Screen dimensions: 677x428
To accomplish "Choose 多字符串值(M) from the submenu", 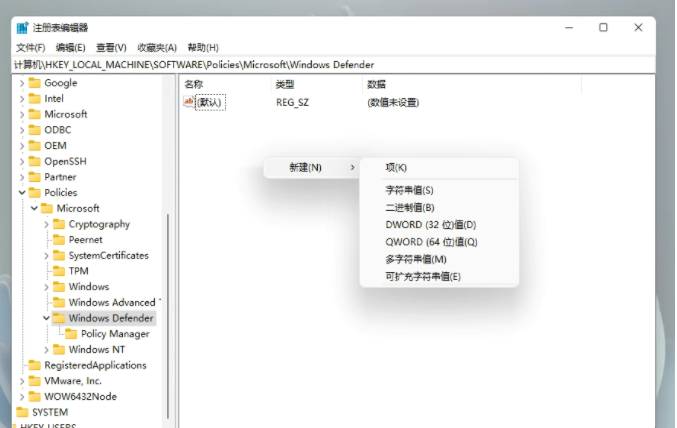I will (x=439, y=259).
